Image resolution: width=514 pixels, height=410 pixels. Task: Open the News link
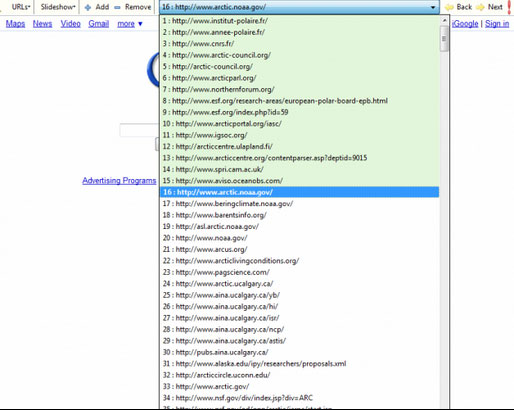tap(42, 24)
